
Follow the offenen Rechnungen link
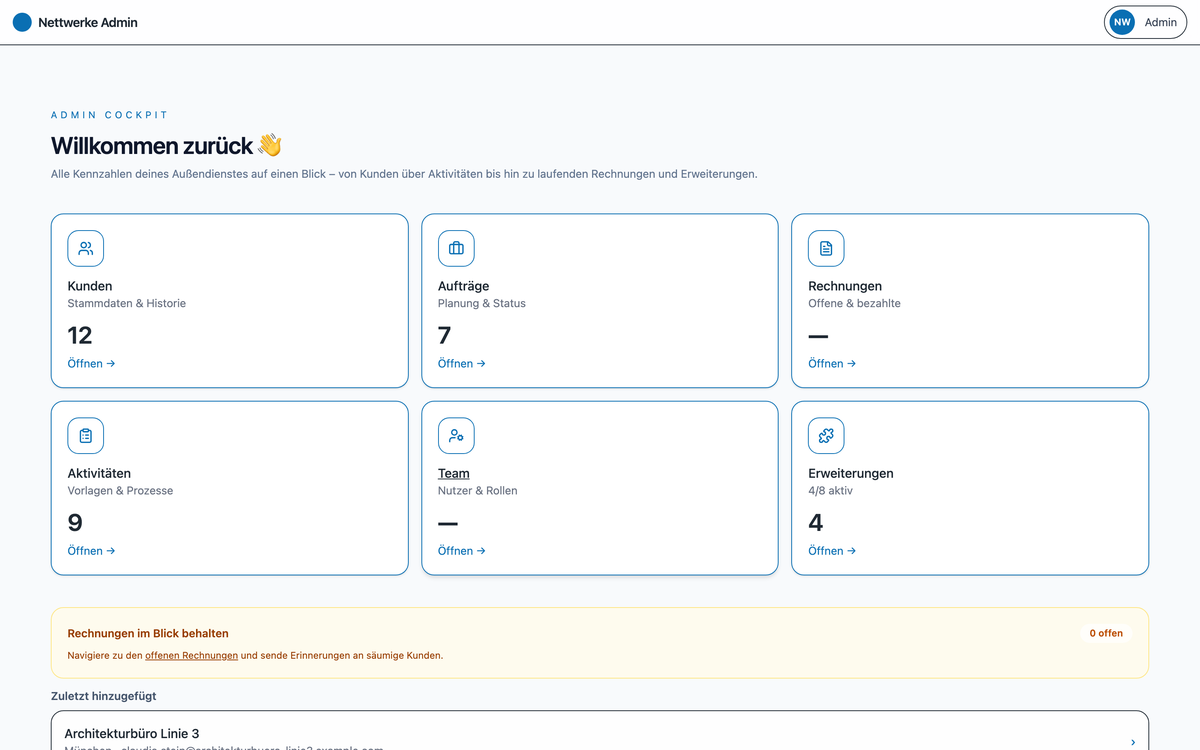(x=191, y=656)
